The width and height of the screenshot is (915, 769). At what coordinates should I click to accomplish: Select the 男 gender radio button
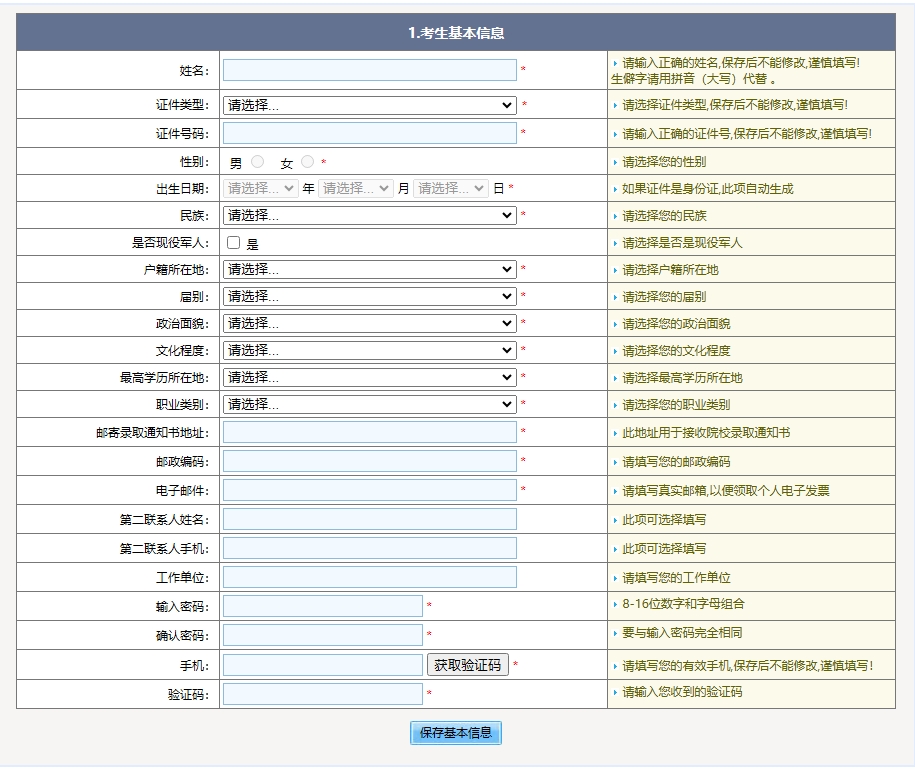[x=258, y=160]
